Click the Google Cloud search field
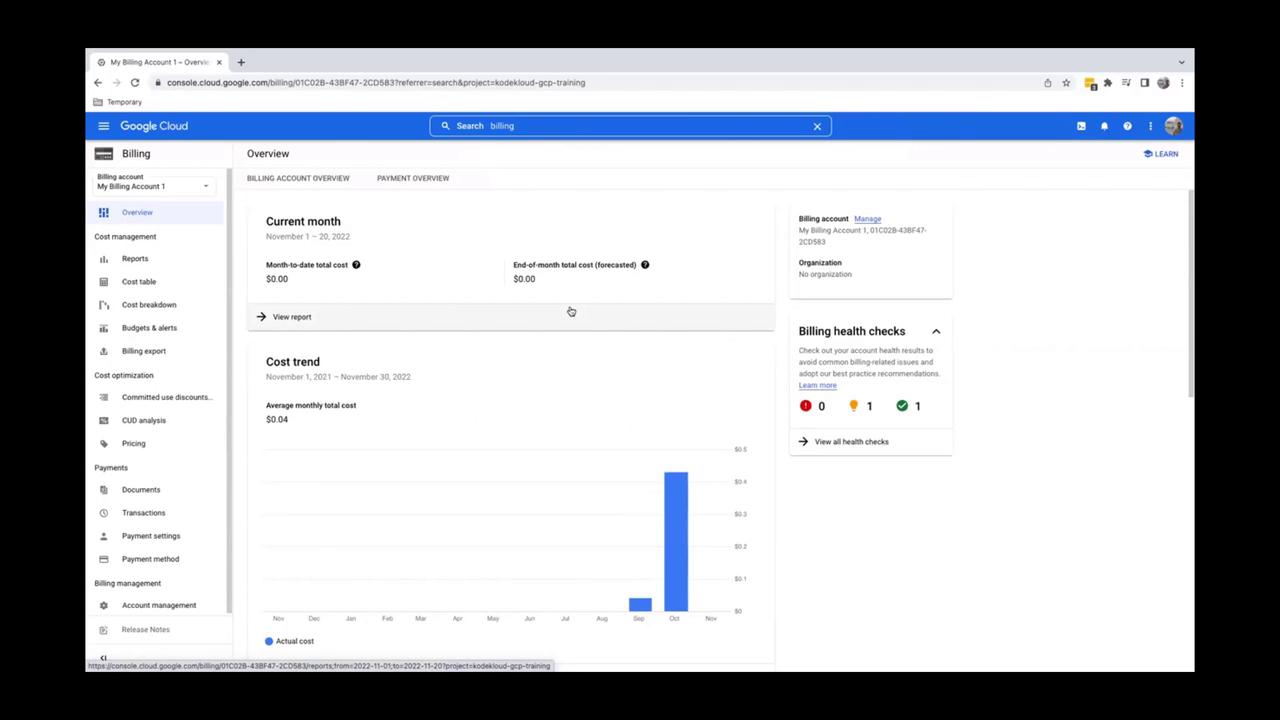 click(x=630, y=126)
